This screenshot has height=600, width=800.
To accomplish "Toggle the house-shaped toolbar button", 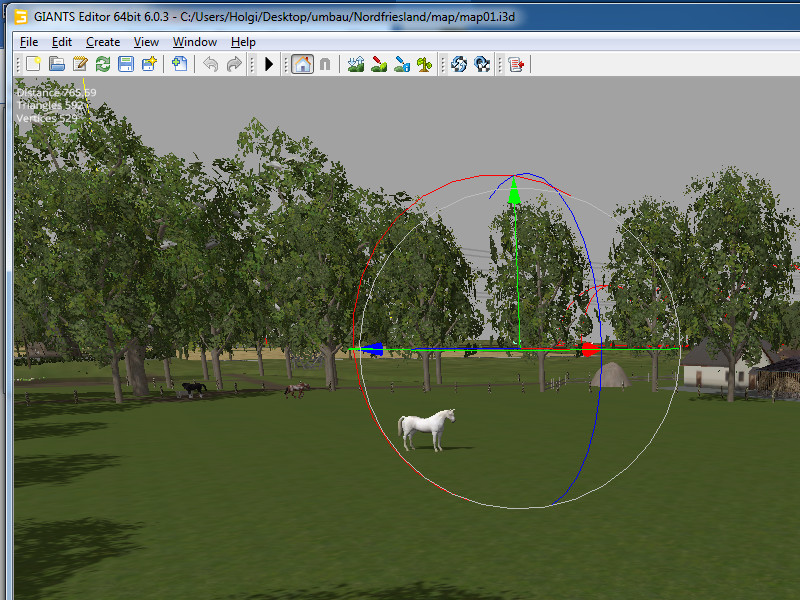I will [302, 64].
